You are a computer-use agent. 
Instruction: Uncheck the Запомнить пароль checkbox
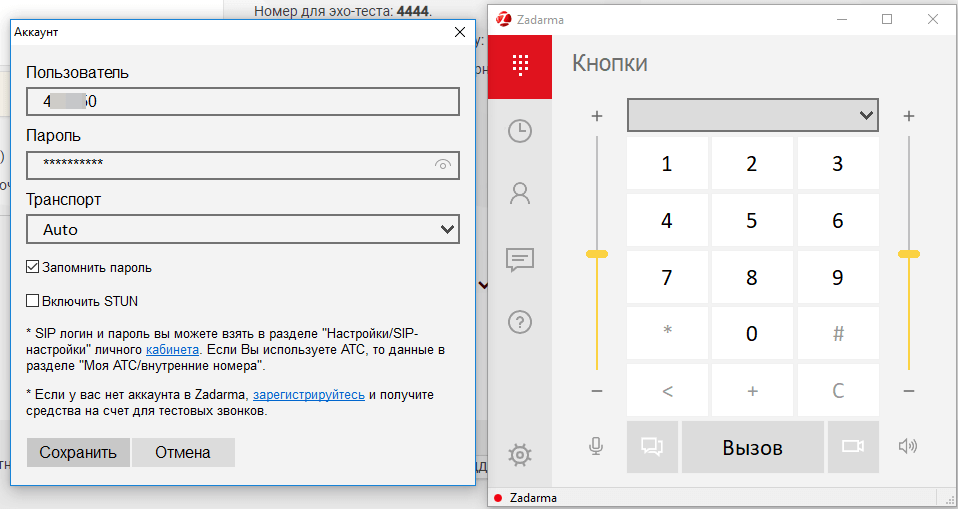coord(33,268)
